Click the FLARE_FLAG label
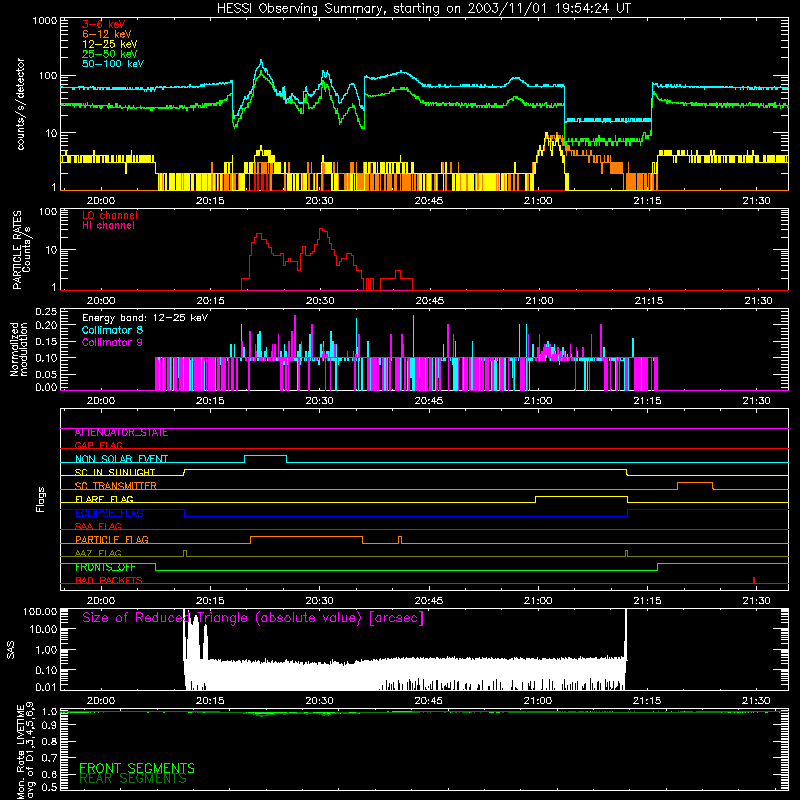This screenshot has width=800, height=800. pyautogui.click(x=104, y=499)
